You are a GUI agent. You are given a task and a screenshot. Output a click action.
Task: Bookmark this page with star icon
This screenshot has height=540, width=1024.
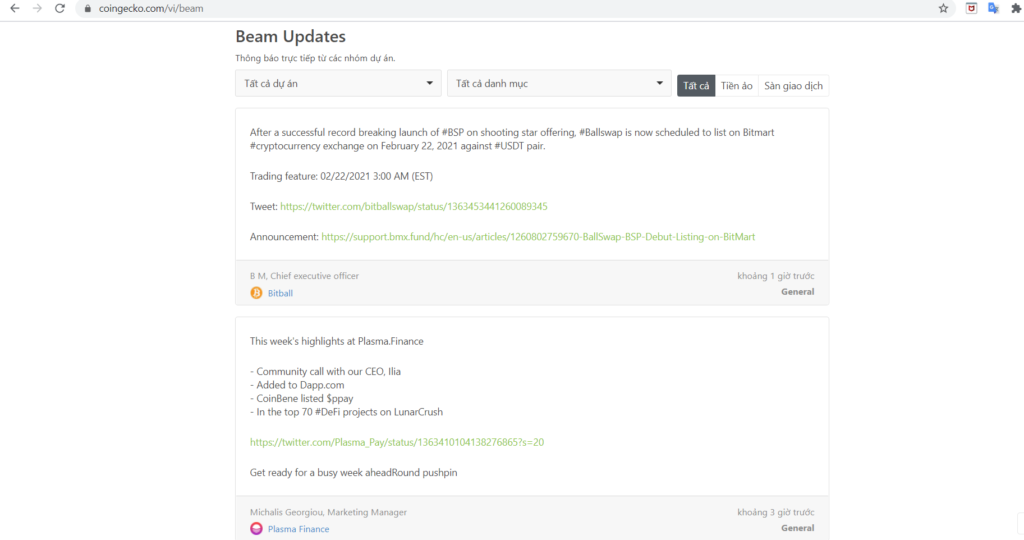(943, 8)
